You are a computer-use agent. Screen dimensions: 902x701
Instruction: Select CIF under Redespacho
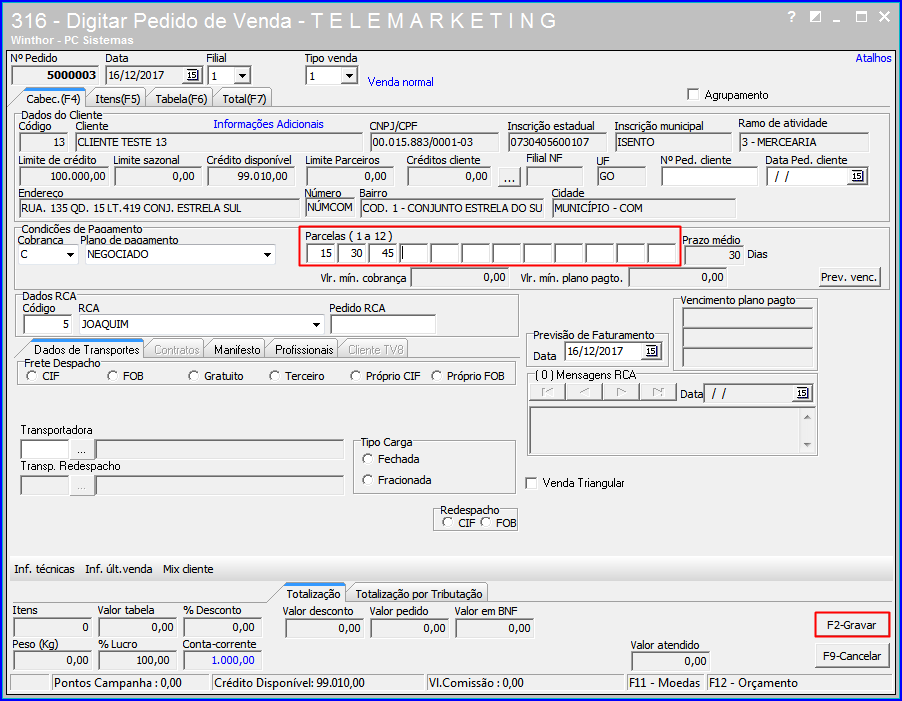point(448,522)
